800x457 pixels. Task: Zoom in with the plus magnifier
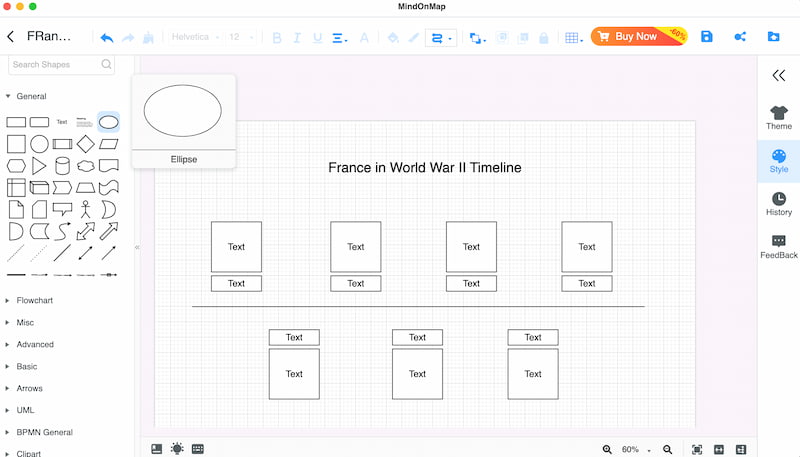[x=607, y=449]
